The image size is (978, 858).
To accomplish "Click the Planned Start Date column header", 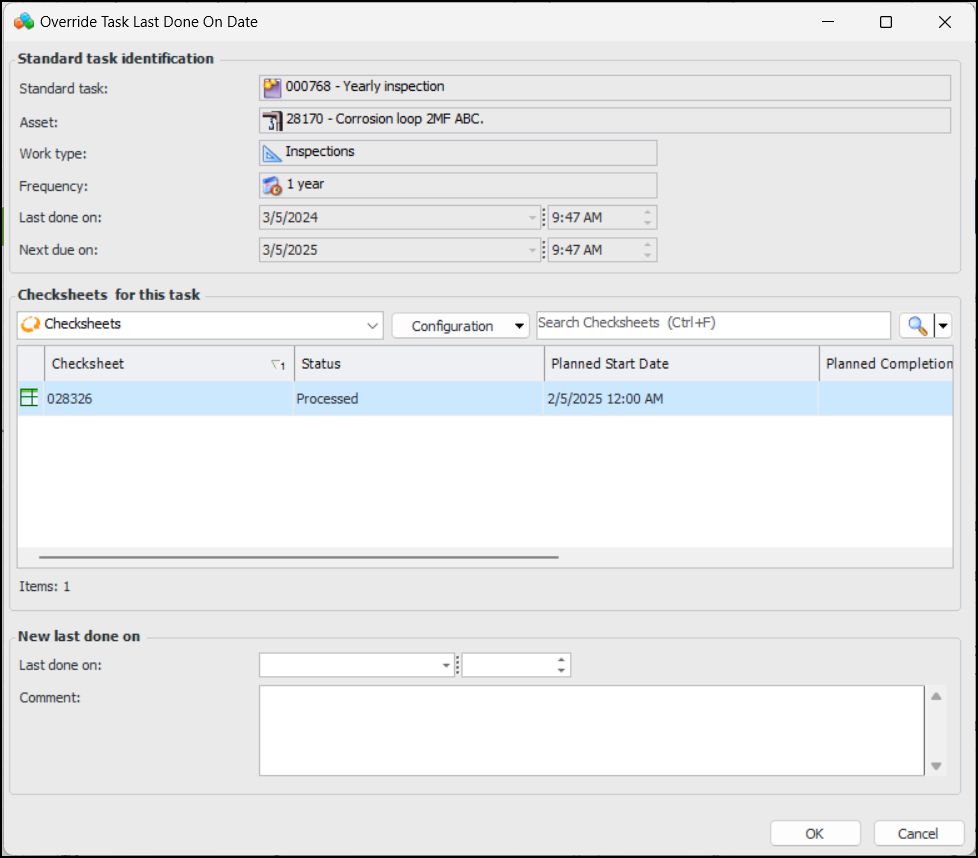I will (x=680, y=364).
